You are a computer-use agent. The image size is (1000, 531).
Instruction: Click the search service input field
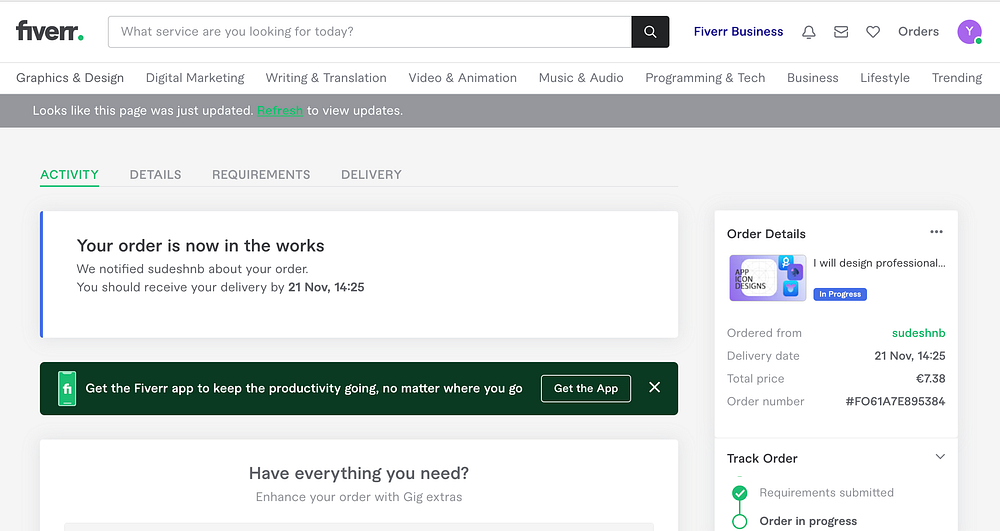370,32
